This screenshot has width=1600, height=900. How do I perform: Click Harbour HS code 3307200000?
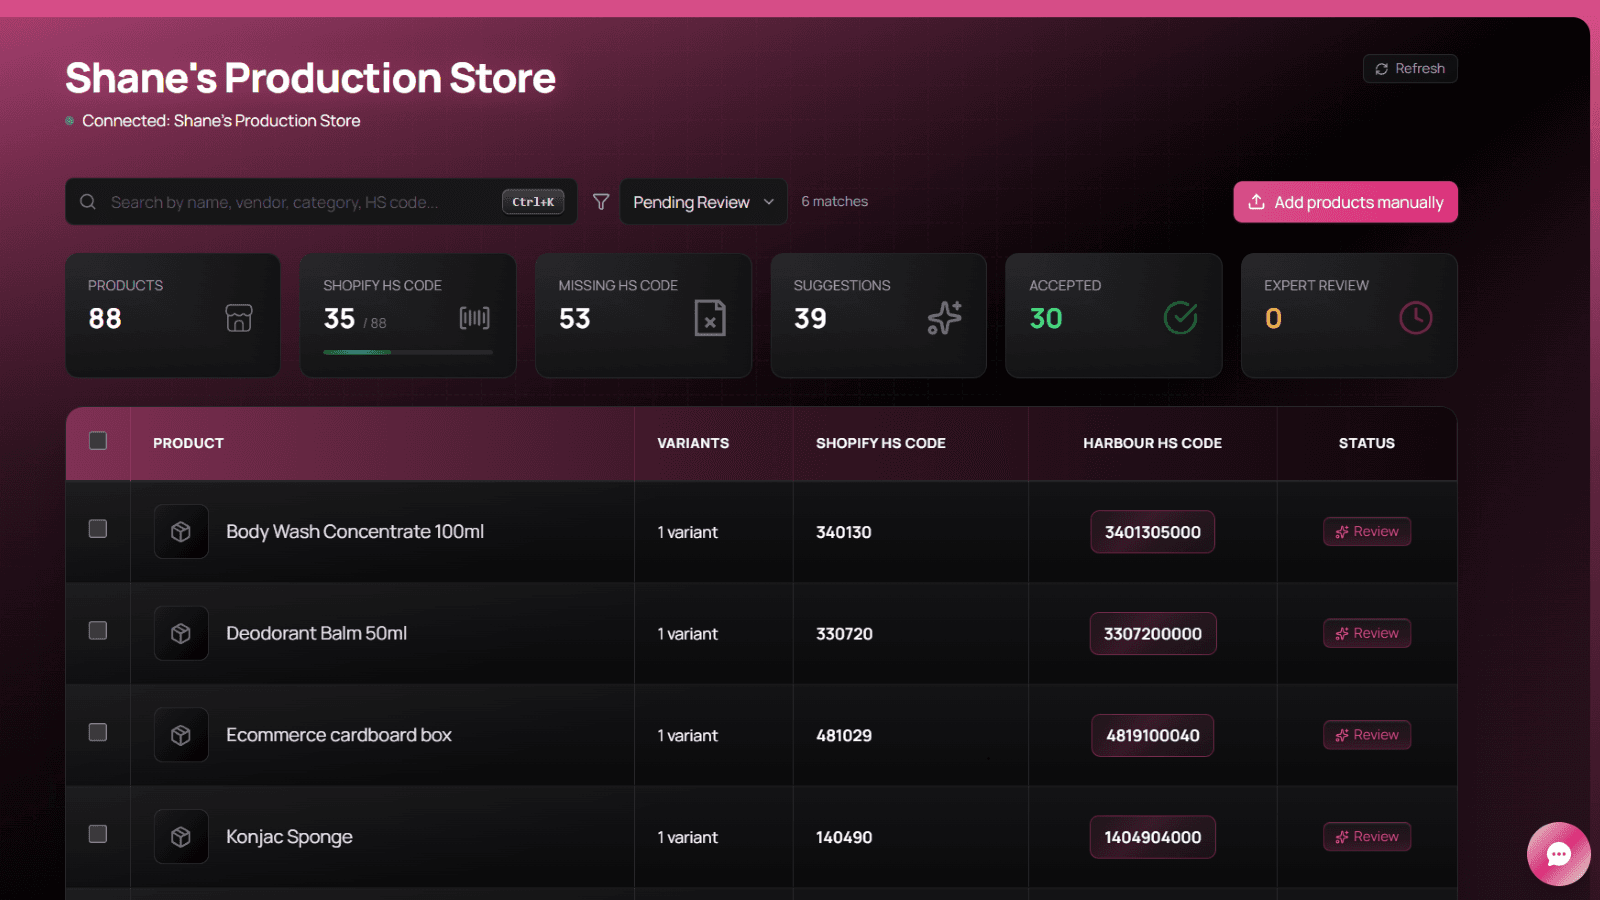[x=1153, y=634]
